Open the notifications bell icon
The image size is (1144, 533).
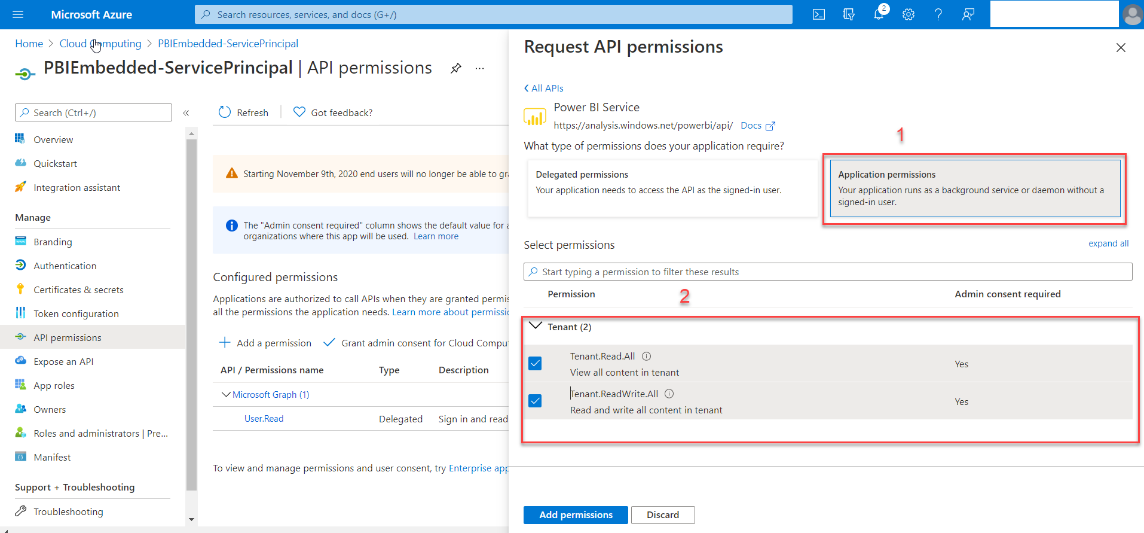[x=879, y=14]
